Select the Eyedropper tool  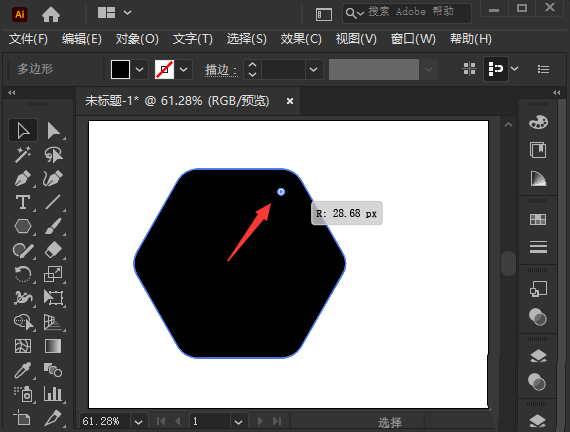point(23,370)
